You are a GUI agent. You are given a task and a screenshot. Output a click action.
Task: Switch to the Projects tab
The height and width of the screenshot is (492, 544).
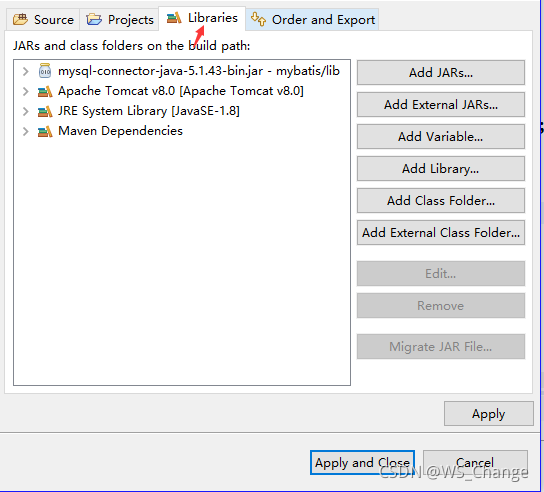[x=120, y=20]
